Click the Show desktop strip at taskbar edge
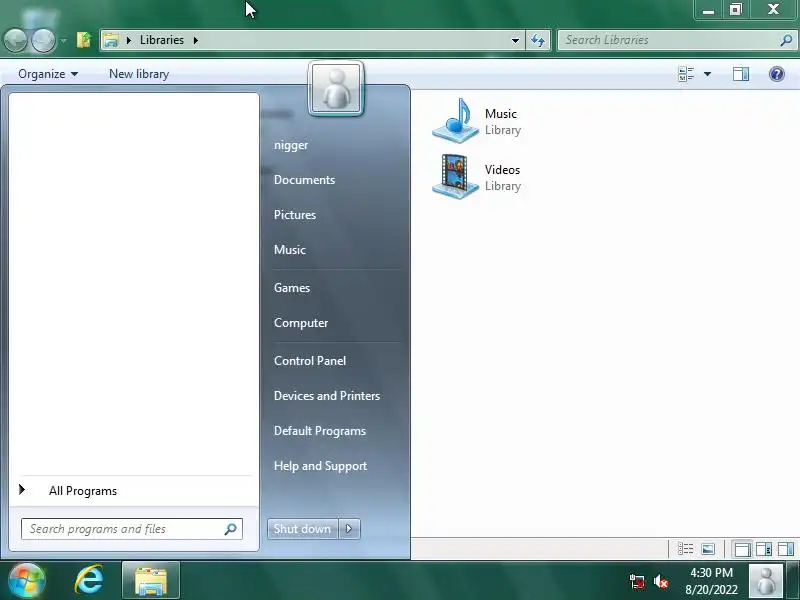Image resolution: width=800 pixels, height=600 pixels. point(793,581)
